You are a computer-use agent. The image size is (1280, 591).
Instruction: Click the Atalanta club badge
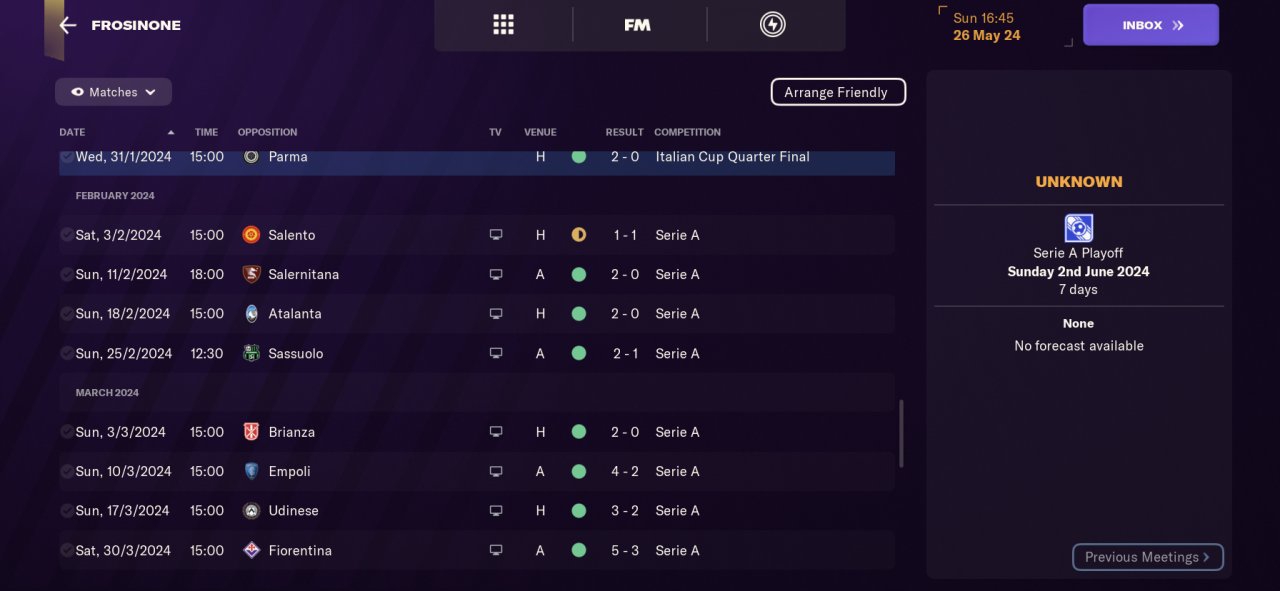pos(251,313)
